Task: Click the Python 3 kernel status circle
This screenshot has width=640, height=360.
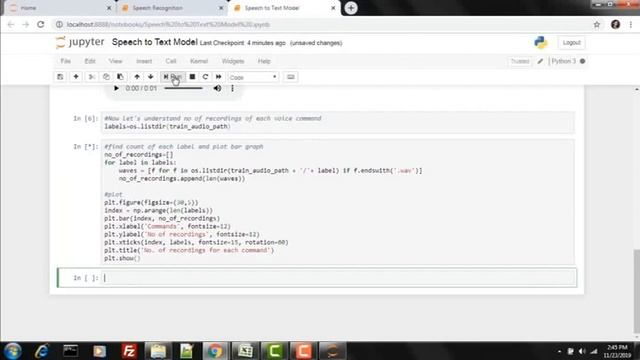Action: [x=582, y=61]
